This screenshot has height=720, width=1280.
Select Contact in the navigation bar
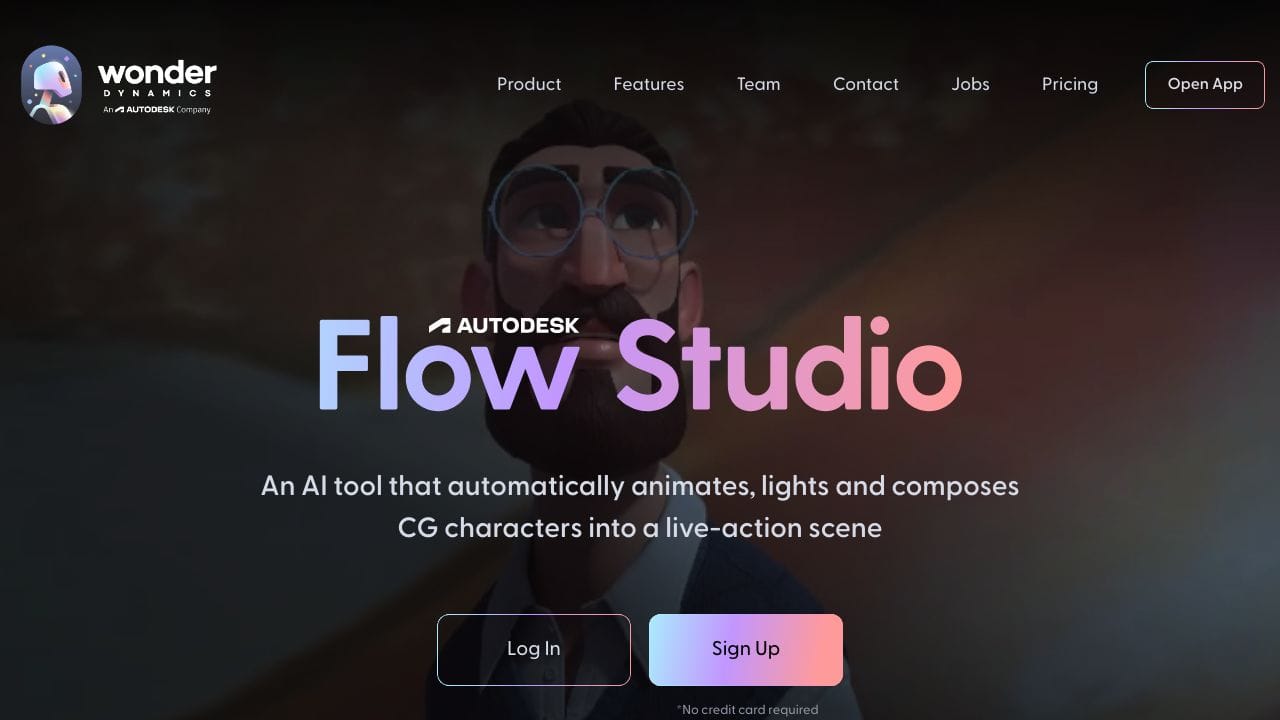[x=866, y=84]
